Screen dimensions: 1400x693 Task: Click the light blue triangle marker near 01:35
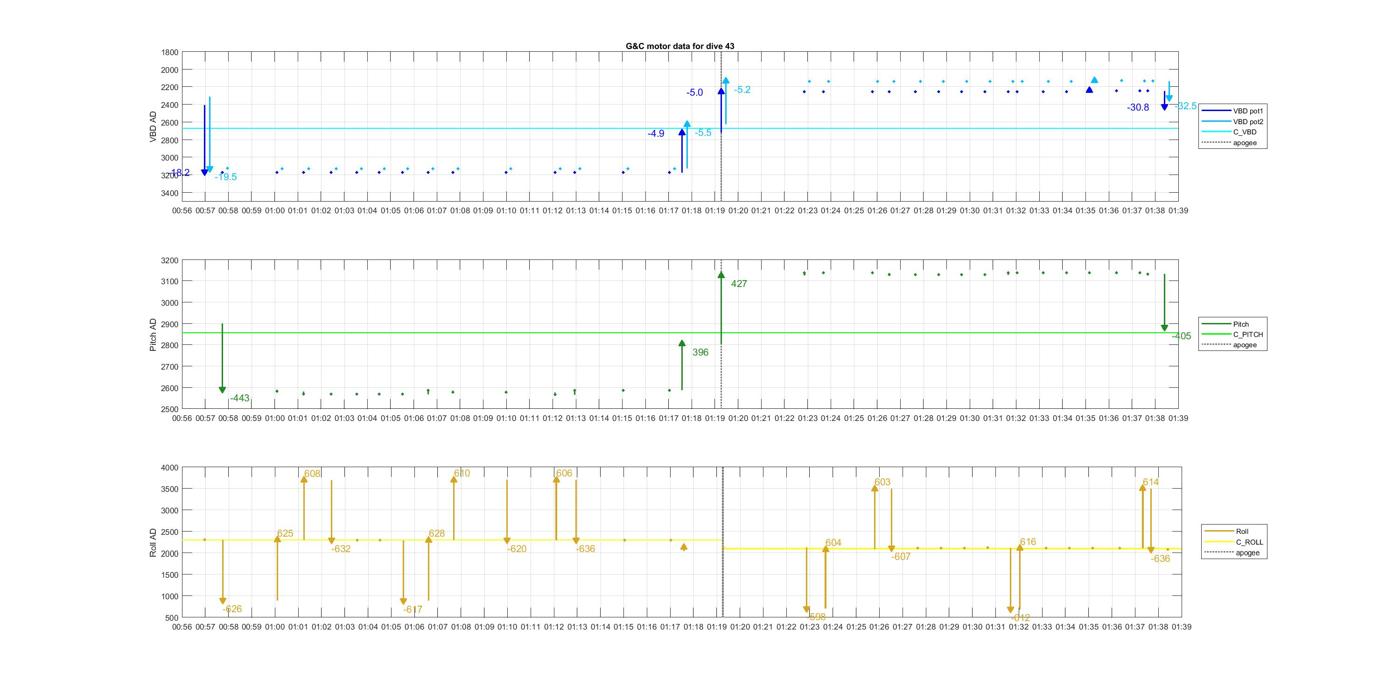(x=1095, y=80)
